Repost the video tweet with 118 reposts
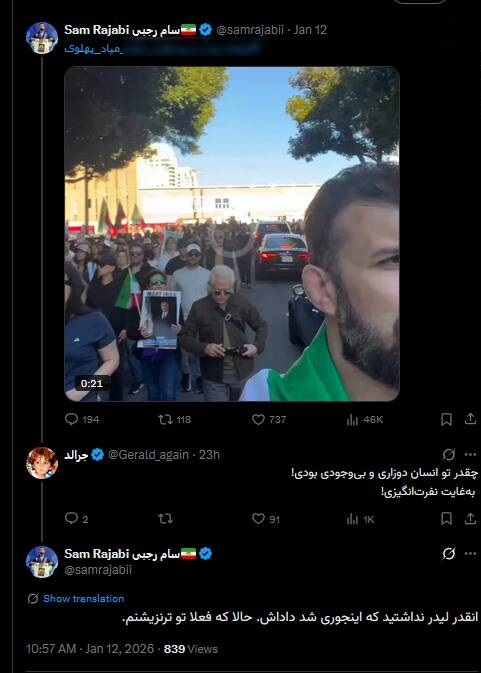The height and width of the screenshot is (673, 481). pos(174,419)
